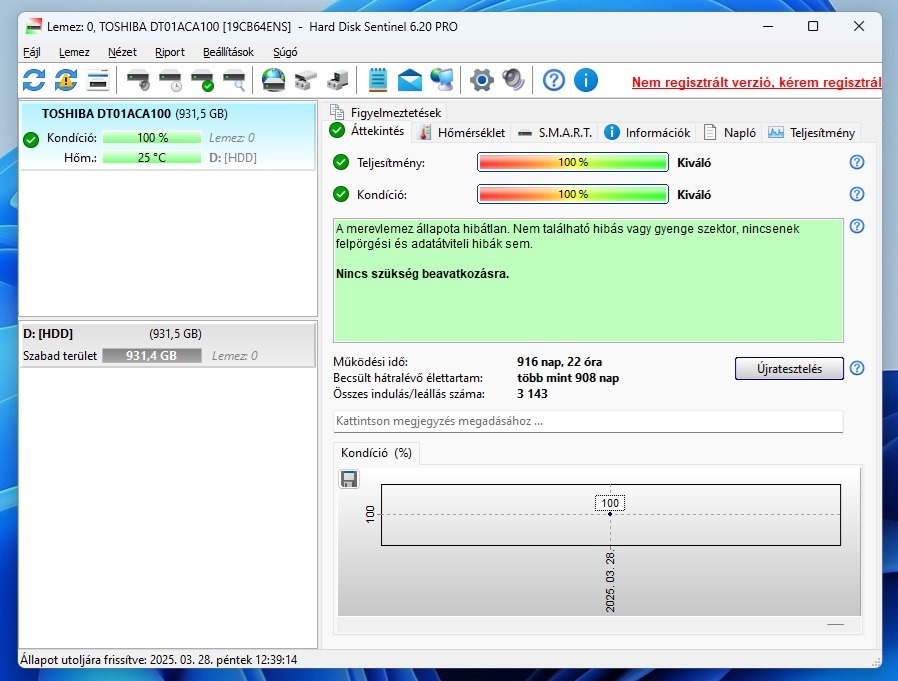Switch to the Figyelmeztetések tab
This screenshot has height=681, width=898.
click(386, 112)
